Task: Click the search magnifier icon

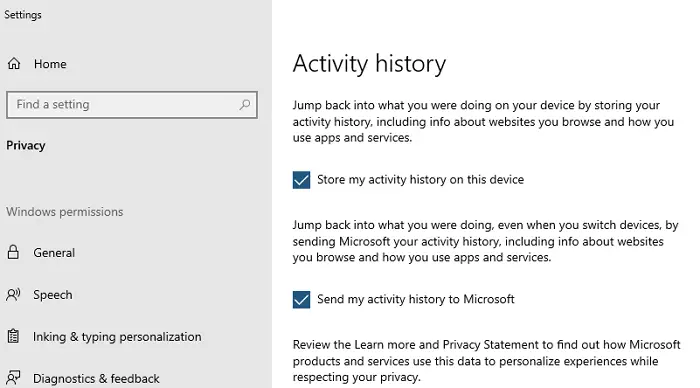Action: (x=245, y=104)
